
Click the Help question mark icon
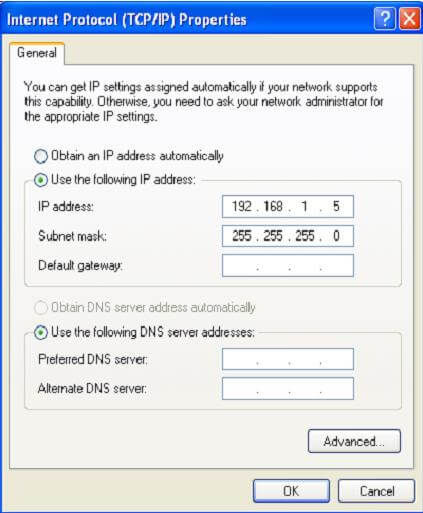(385, 19)
